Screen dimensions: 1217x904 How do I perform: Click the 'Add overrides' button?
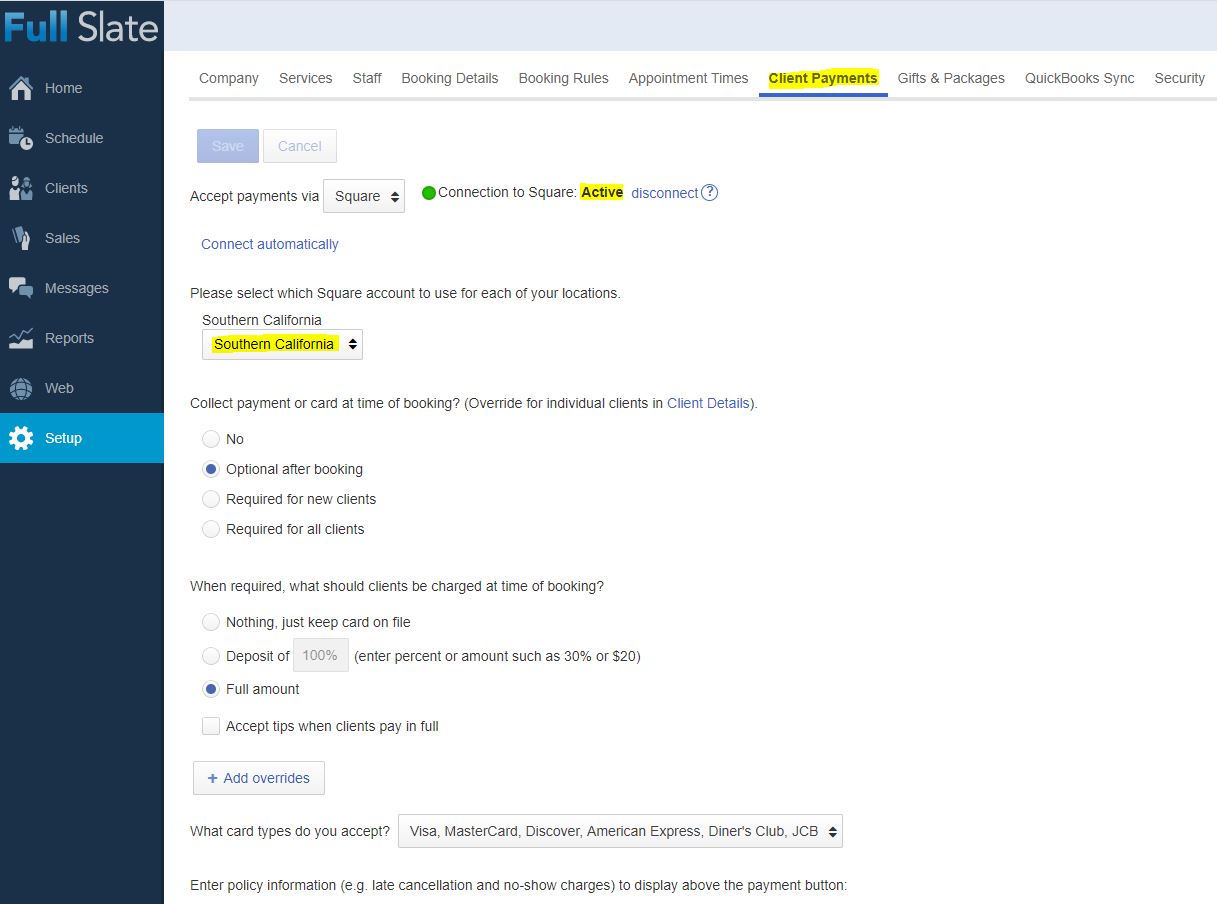point(259,778)
